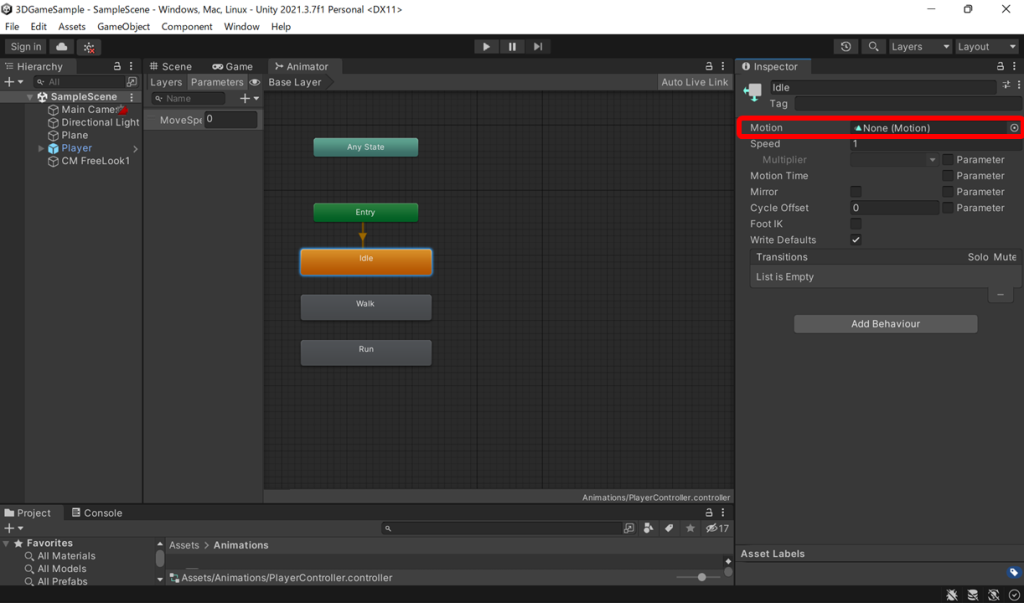Expand the Player object in Hierarchy
Screen dimensions: 1024x603
40,147
